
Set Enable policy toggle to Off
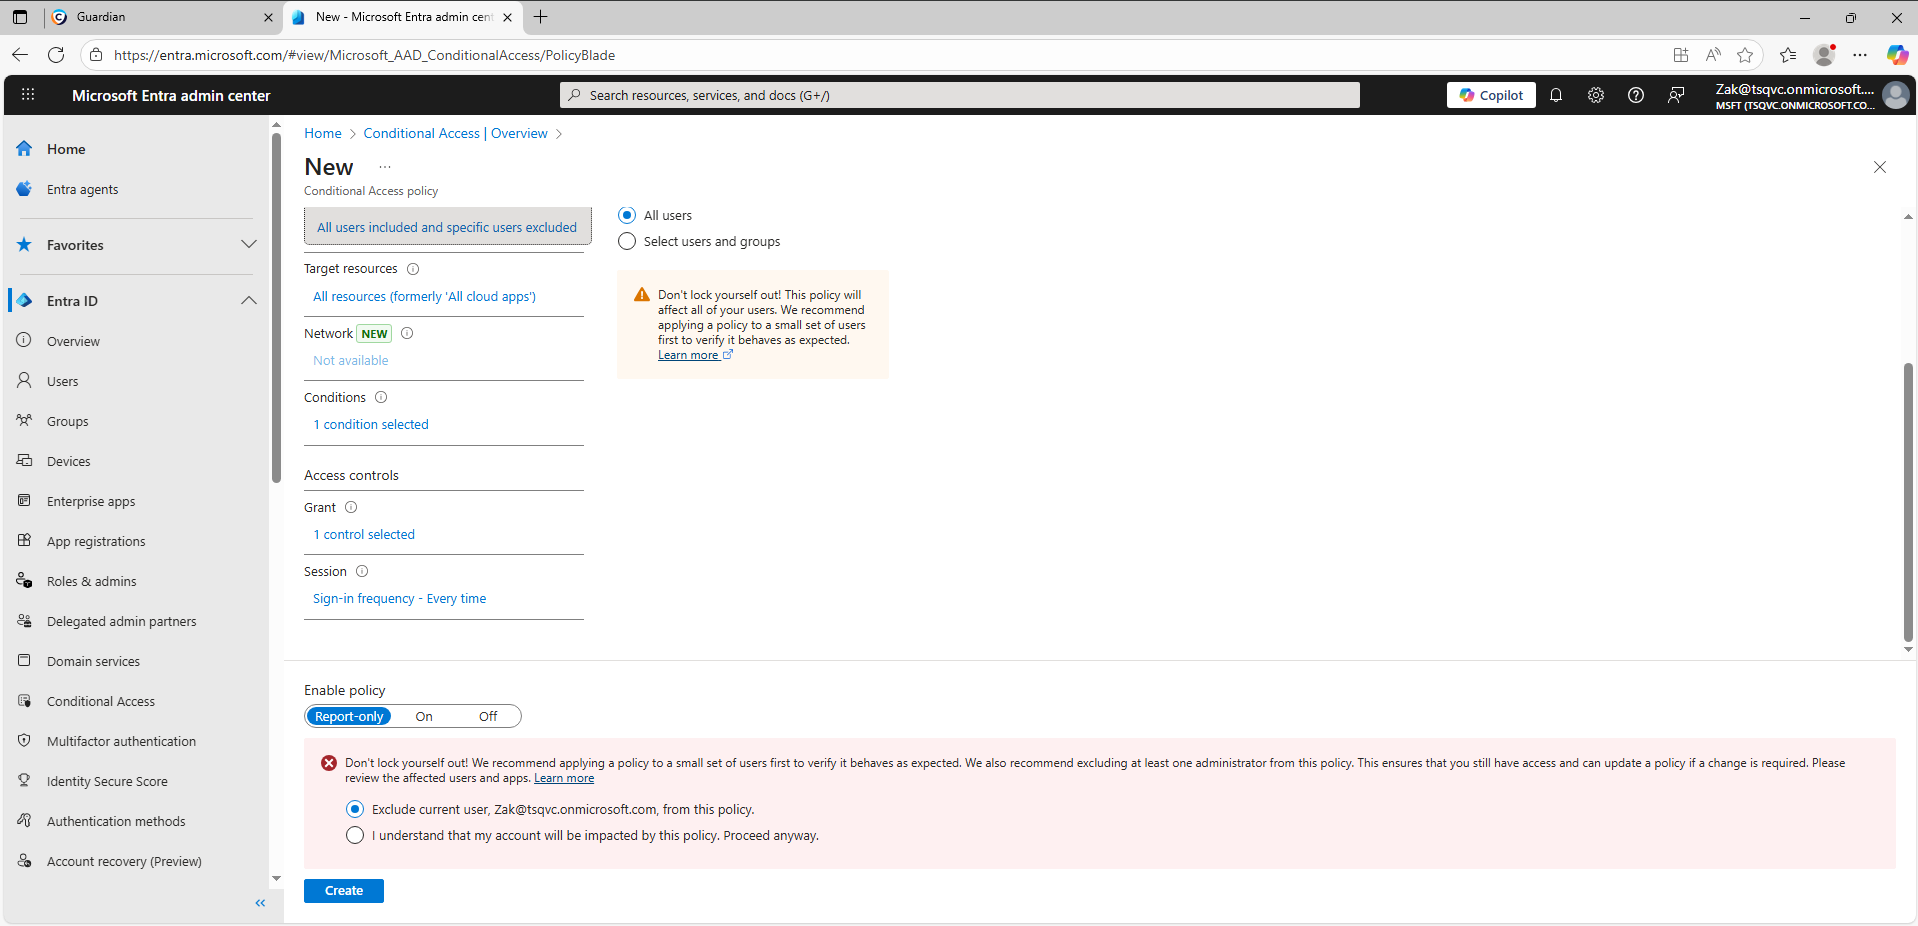pyautogui.click(x=488, y=717)
